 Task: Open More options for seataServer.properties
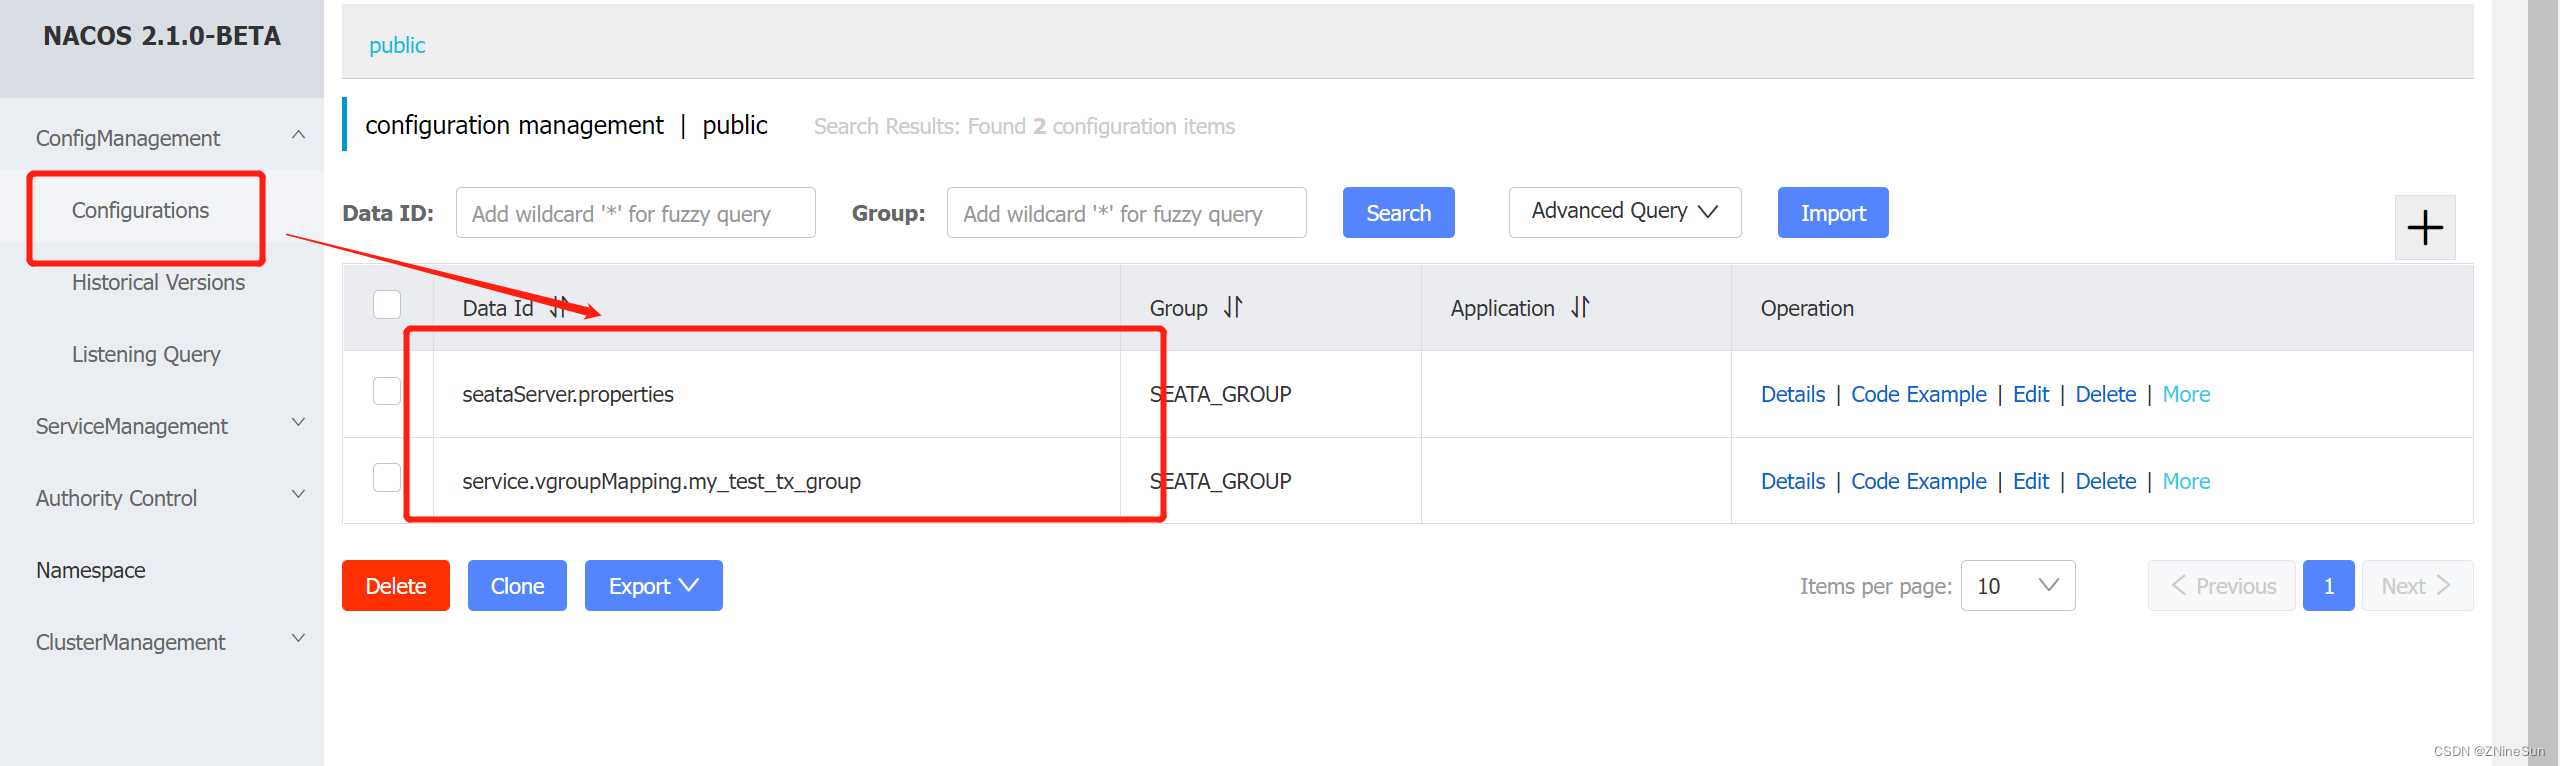(2186, 395)
